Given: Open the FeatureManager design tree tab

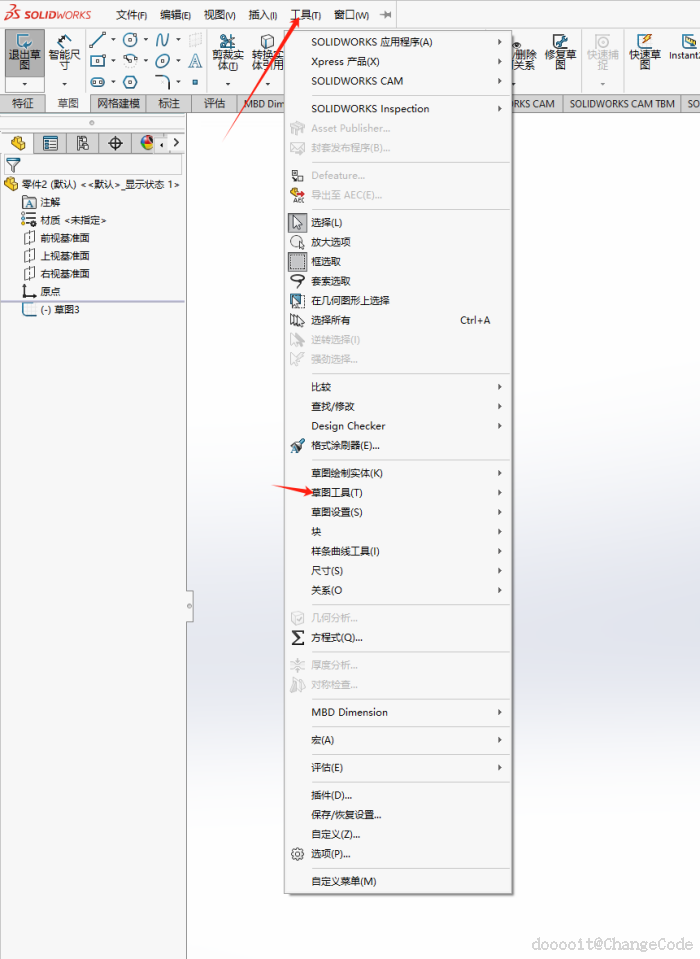Looking at the screenshot, I should (x=18, y=143).
